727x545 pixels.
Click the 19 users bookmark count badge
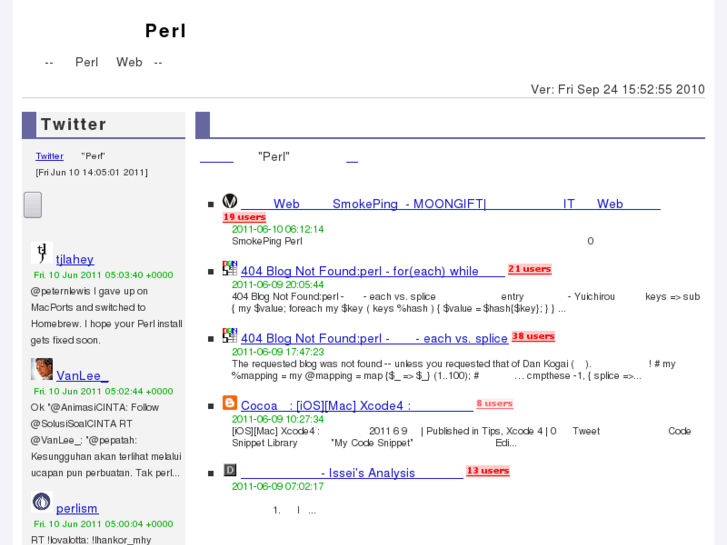(244, 217)
